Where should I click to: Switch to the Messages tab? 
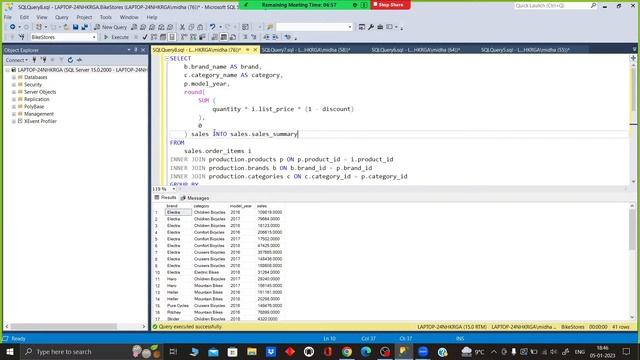[195, 198]
